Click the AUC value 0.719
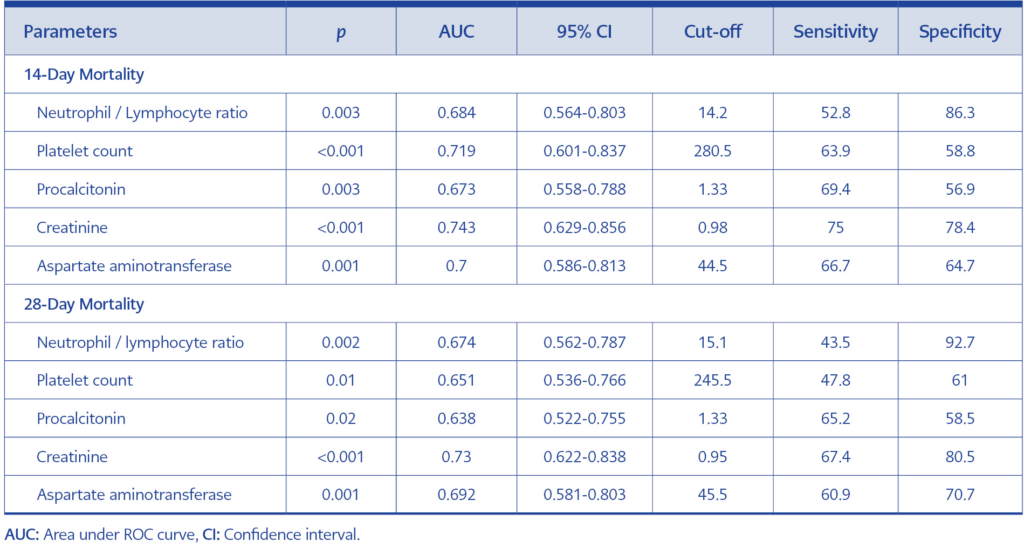Image resolution: width=1024 pixels, height=555 pixels. tap(456, 151)
